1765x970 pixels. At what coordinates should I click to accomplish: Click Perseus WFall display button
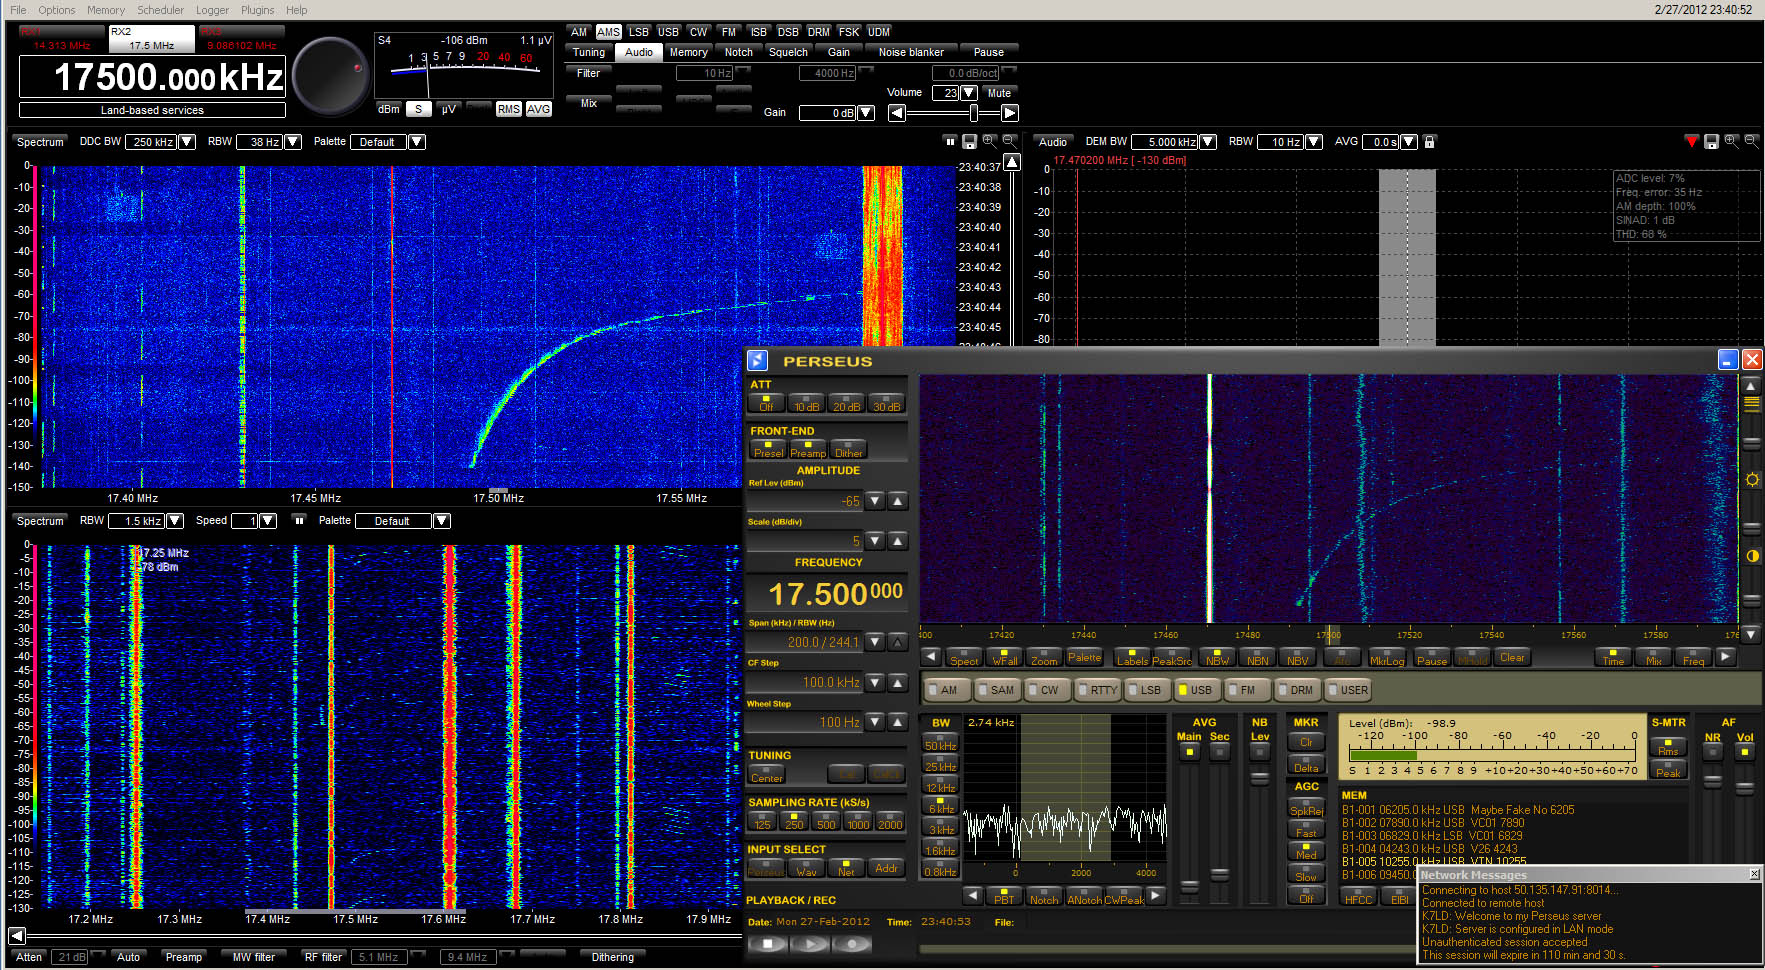[x=1004, y=657]
